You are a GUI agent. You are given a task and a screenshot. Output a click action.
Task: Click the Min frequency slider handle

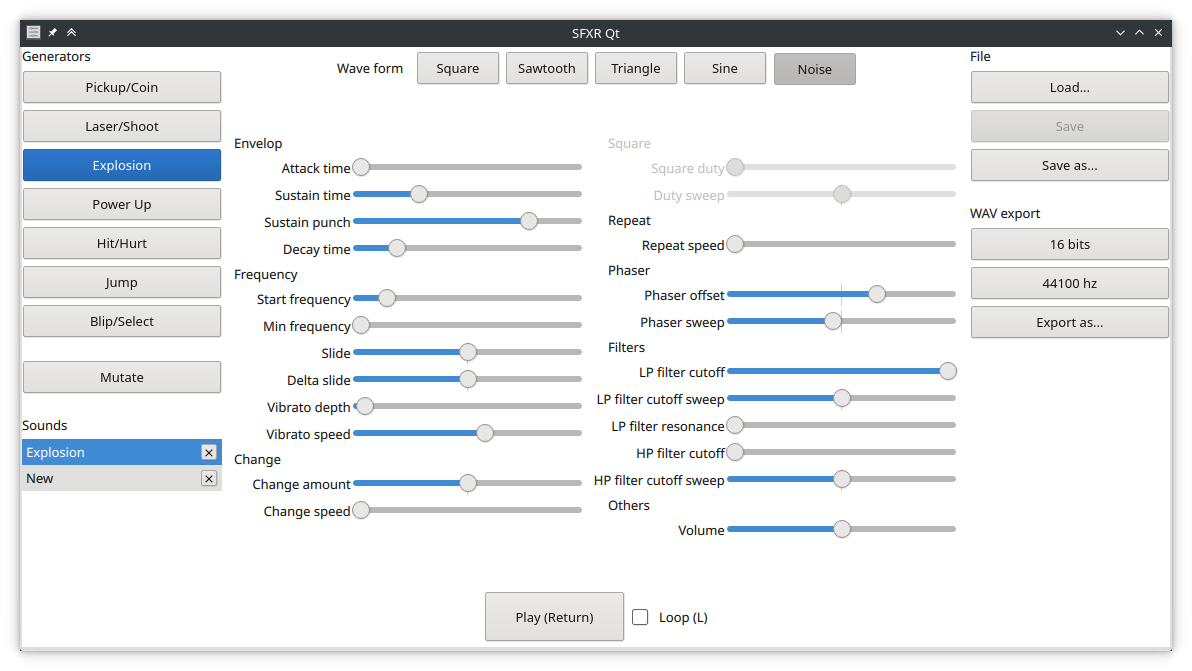pyautogui.click(x=361, y=325)
